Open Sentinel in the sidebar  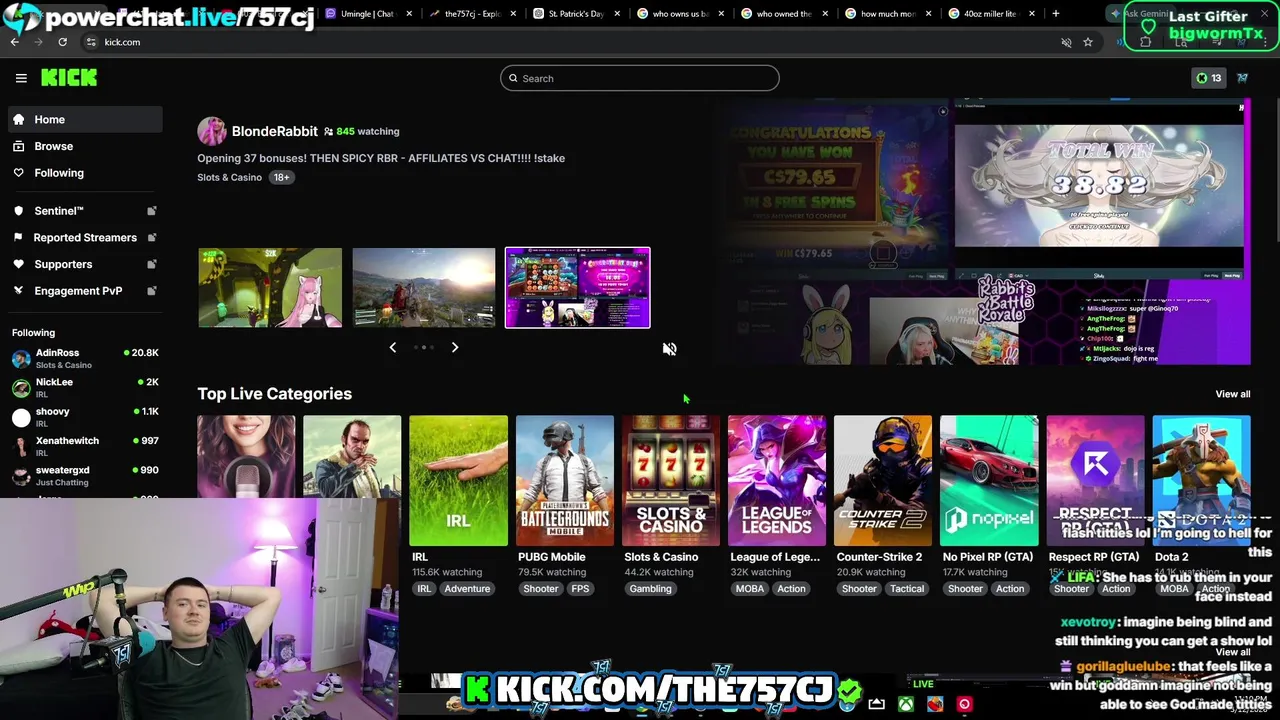85,211
